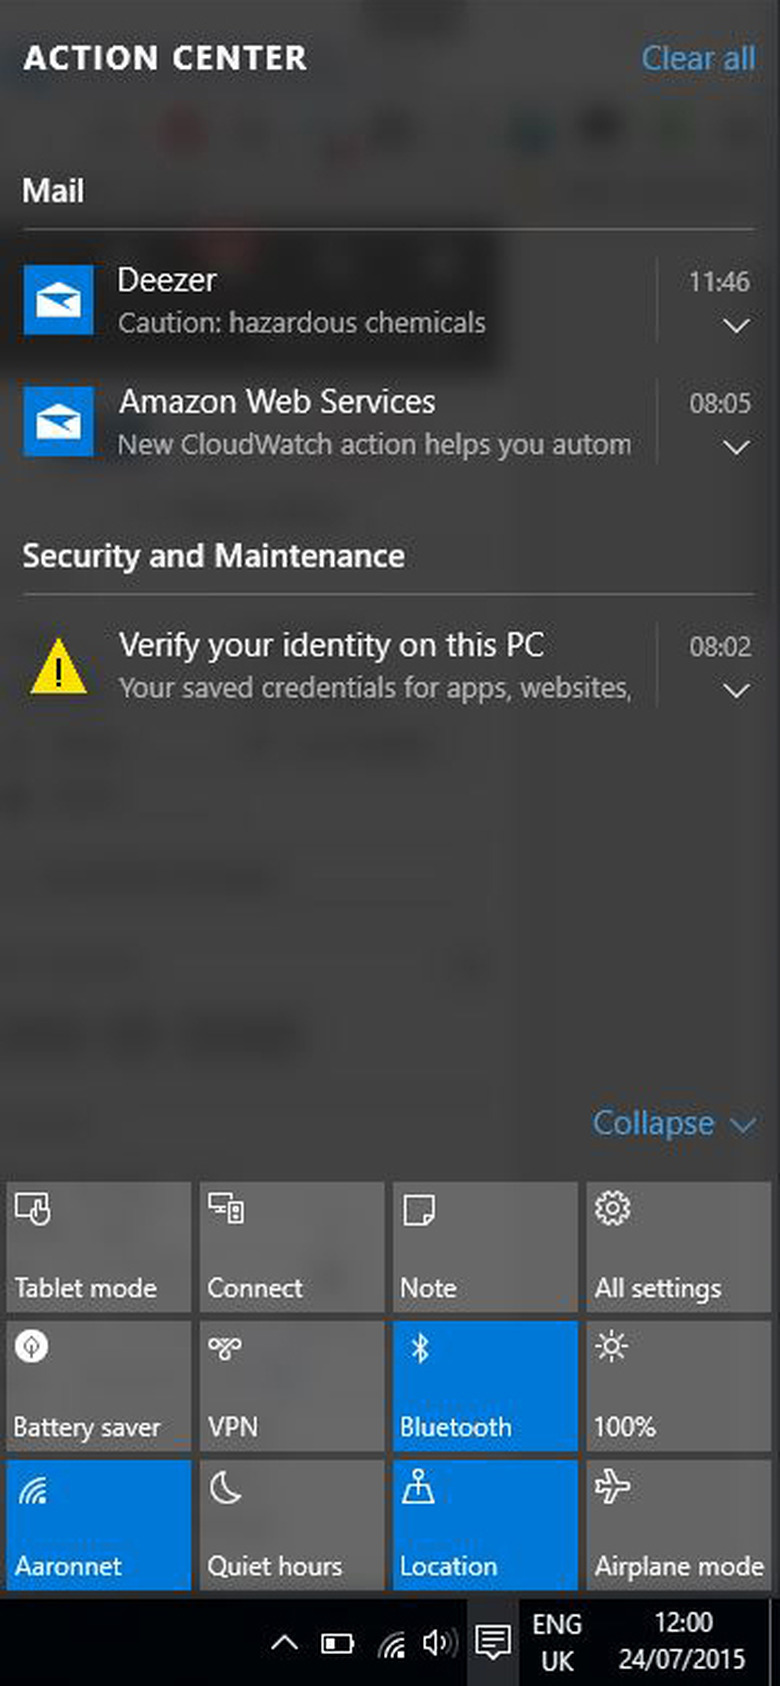Create a new Note from quick actions

(x=485, y=1247)
